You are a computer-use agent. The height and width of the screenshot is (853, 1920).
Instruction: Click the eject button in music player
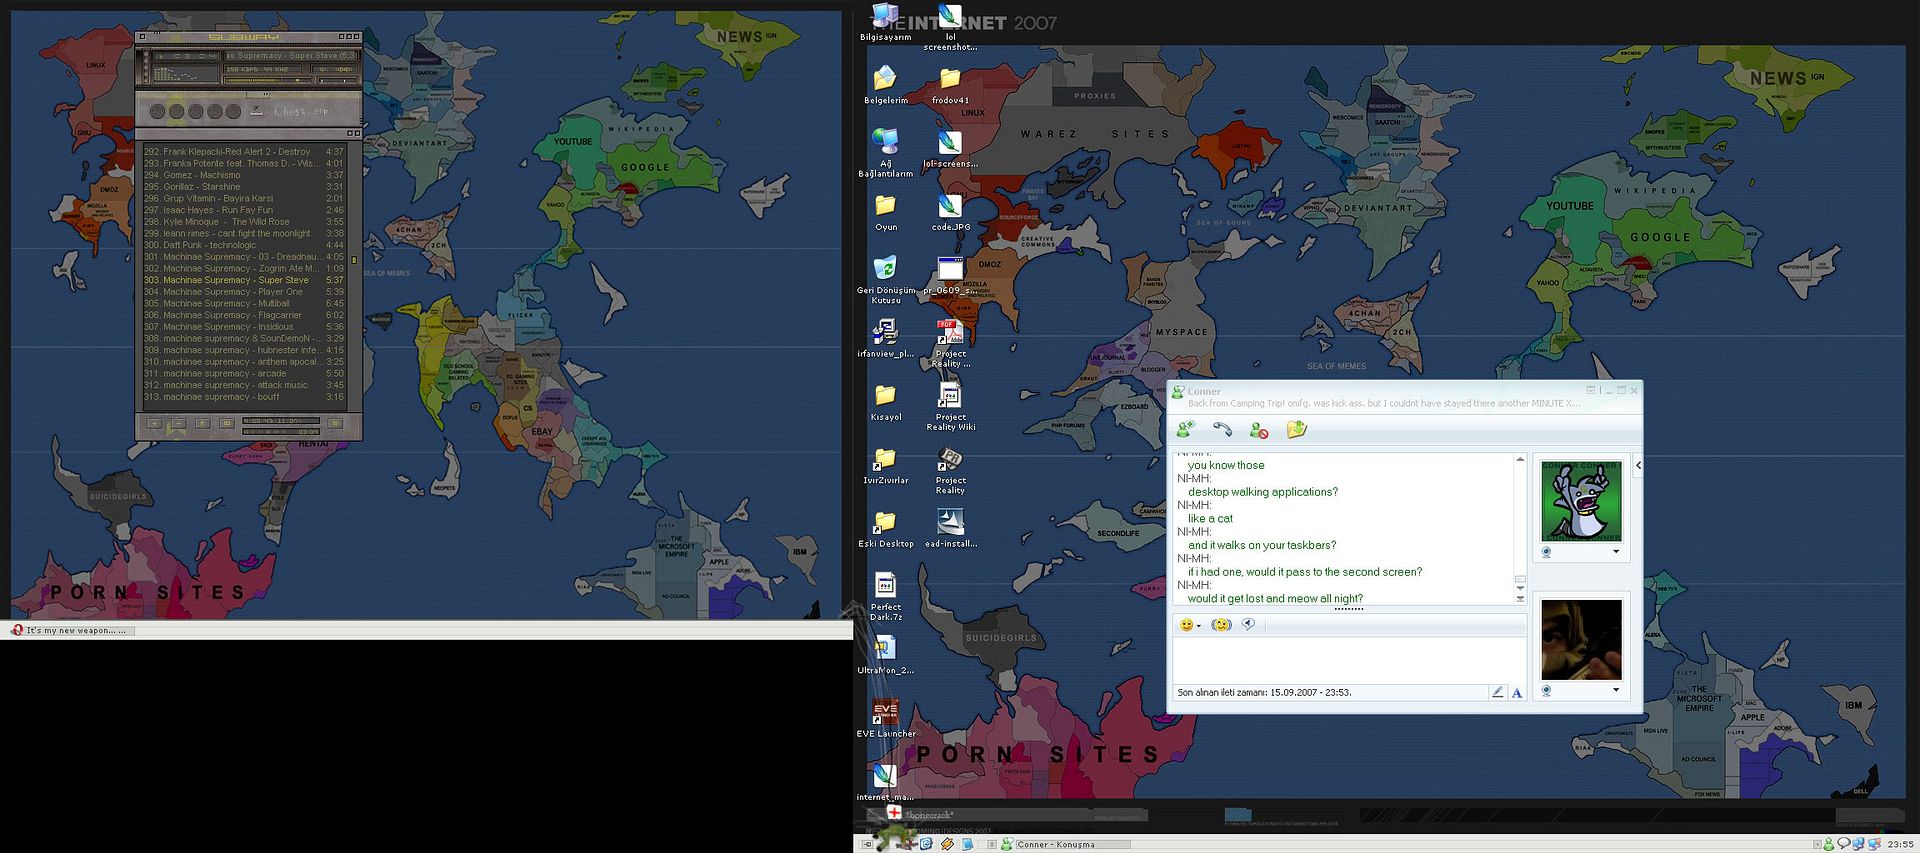pos(257,111)
